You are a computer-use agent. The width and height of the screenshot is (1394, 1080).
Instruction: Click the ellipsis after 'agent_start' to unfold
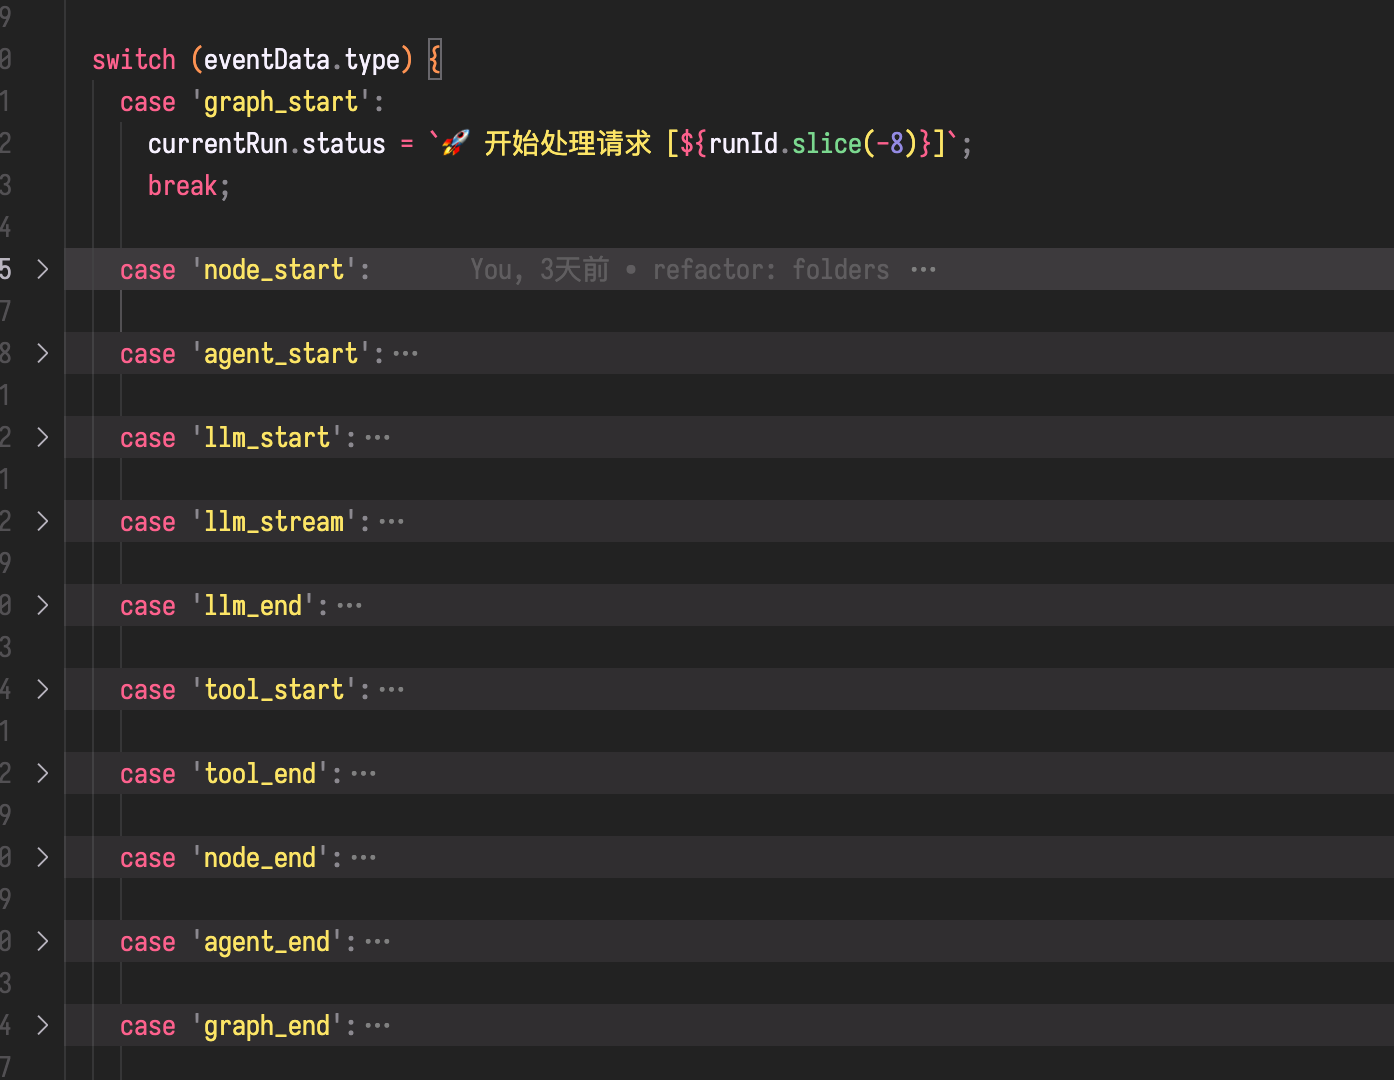pos(406,354)
